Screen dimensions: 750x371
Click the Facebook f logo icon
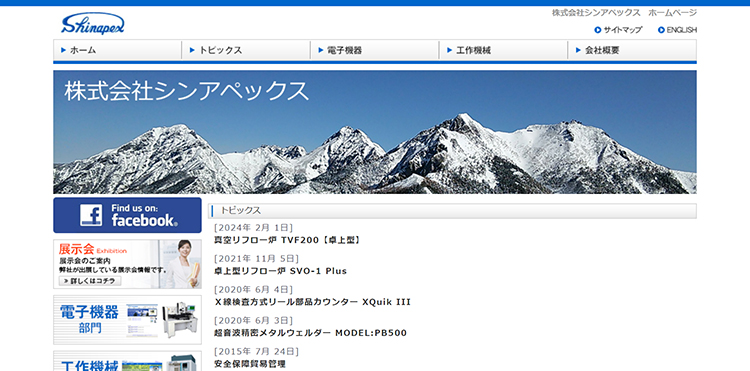coord(91,215)
